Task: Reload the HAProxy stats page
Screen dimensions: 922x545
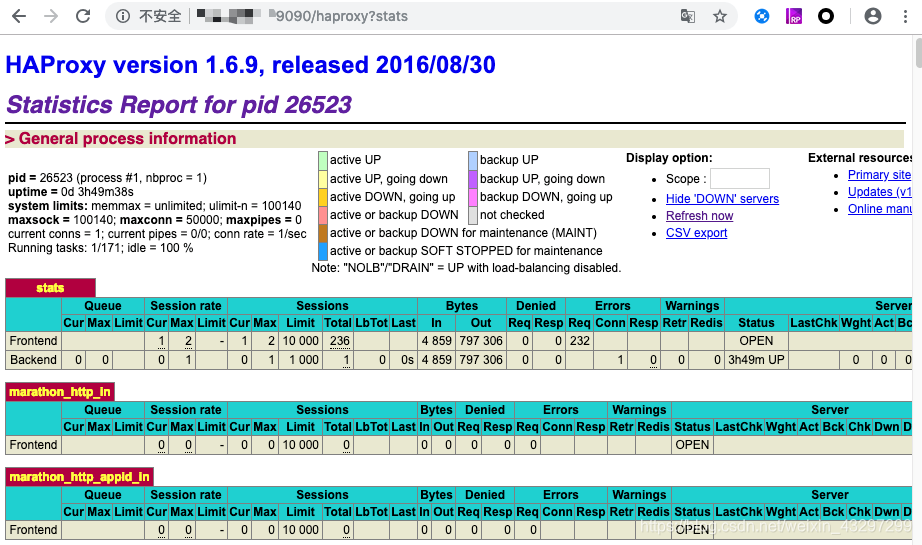Action: coord(83,16)
